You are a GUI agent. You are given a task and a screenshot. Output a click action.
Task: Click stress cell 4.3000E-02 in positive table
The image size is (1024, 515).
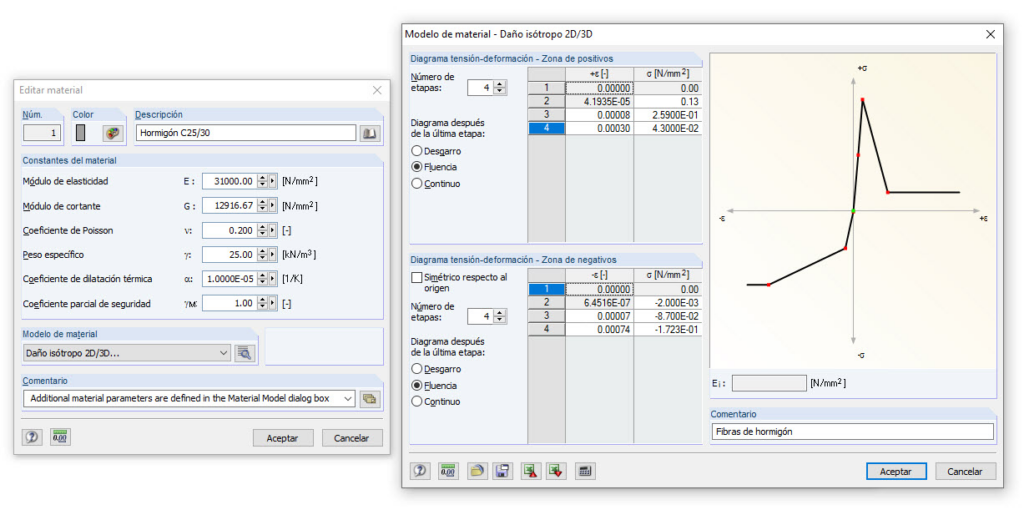coord(667,129)
